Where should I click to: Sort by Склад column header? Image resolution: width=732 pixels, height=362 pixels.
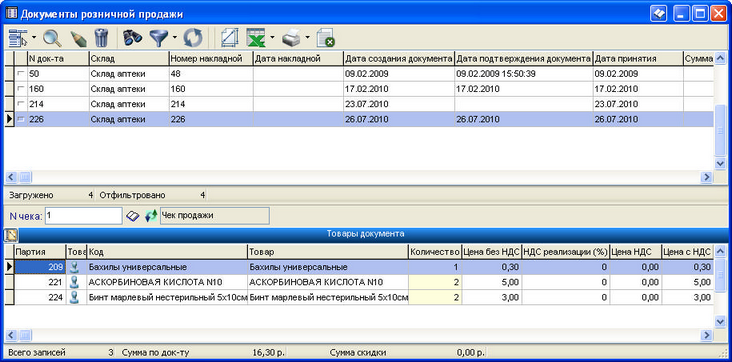pyautogui.click(x=128, y=58)
